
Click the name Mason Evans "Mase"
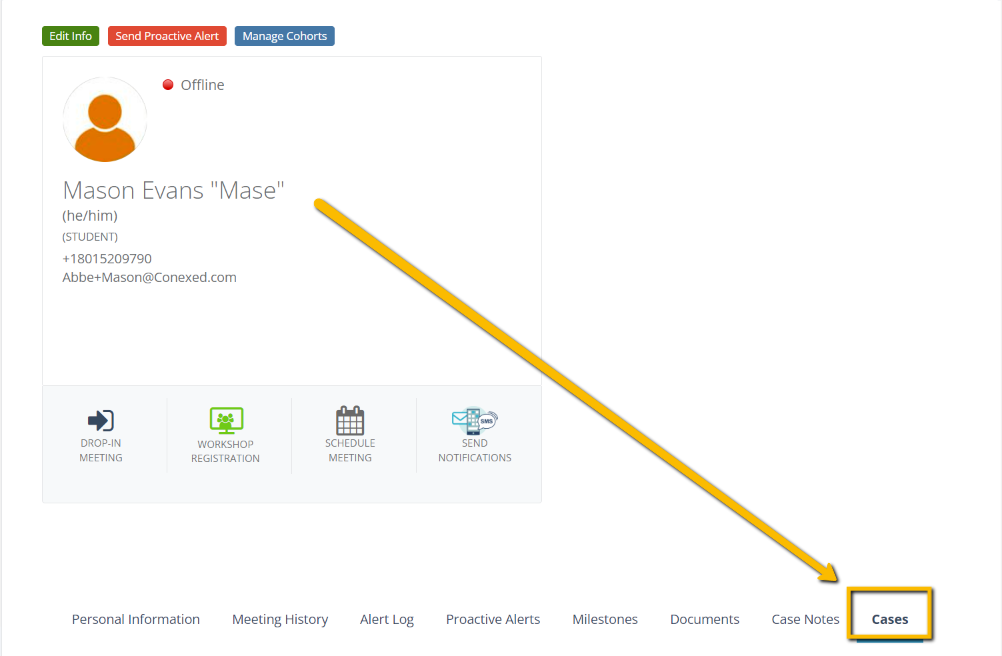click(x=173, y=190)
